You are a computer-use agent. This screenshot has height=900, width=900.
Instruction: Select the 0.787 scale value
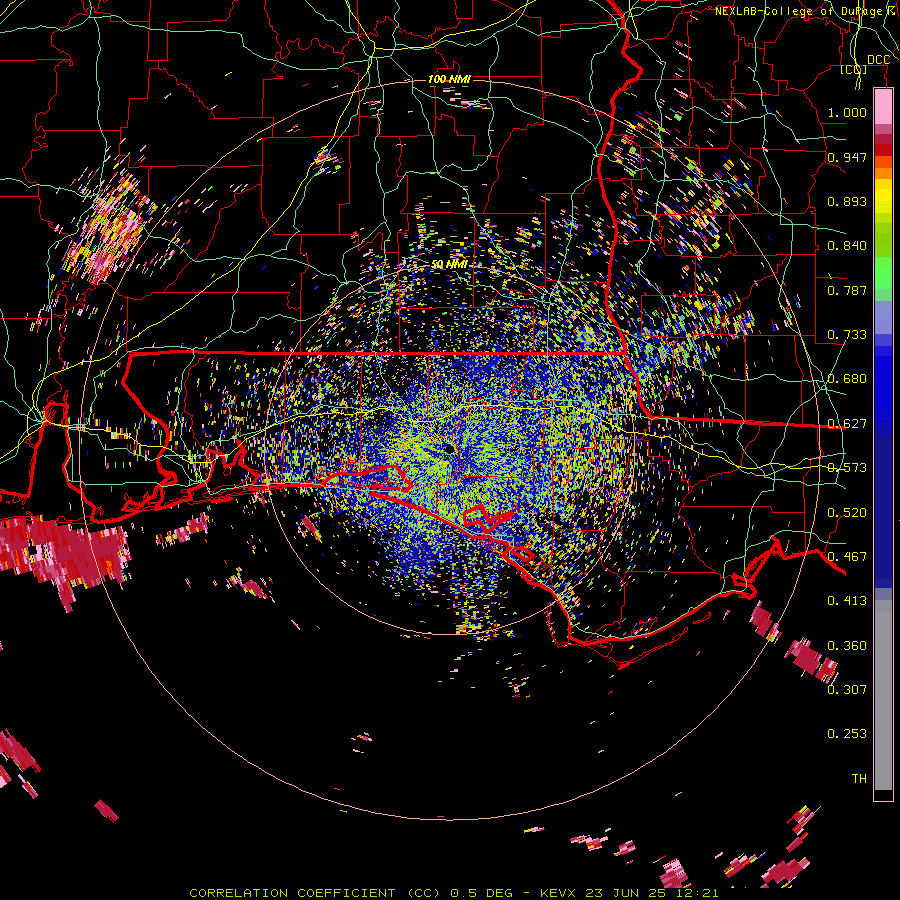click(847, 290)
